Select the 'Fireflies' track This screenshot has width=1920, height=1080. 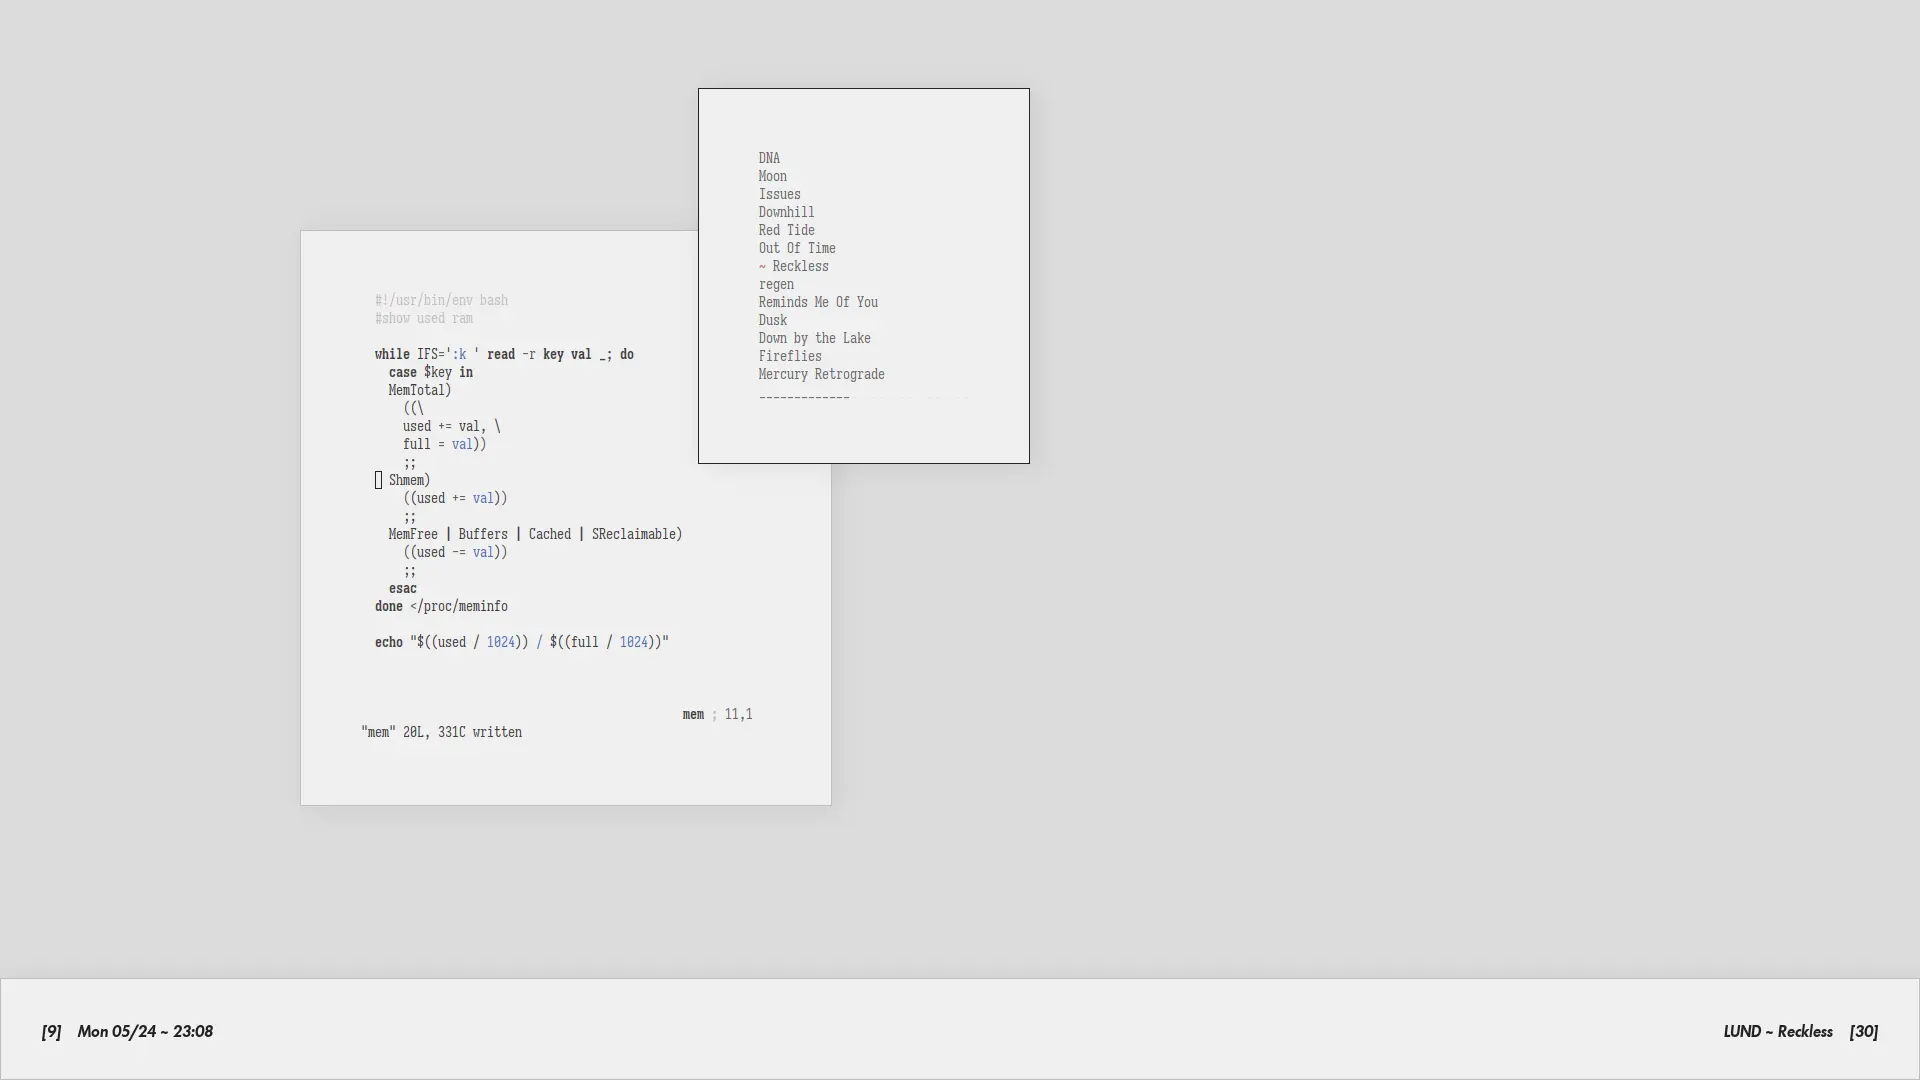tap(790, 356)
